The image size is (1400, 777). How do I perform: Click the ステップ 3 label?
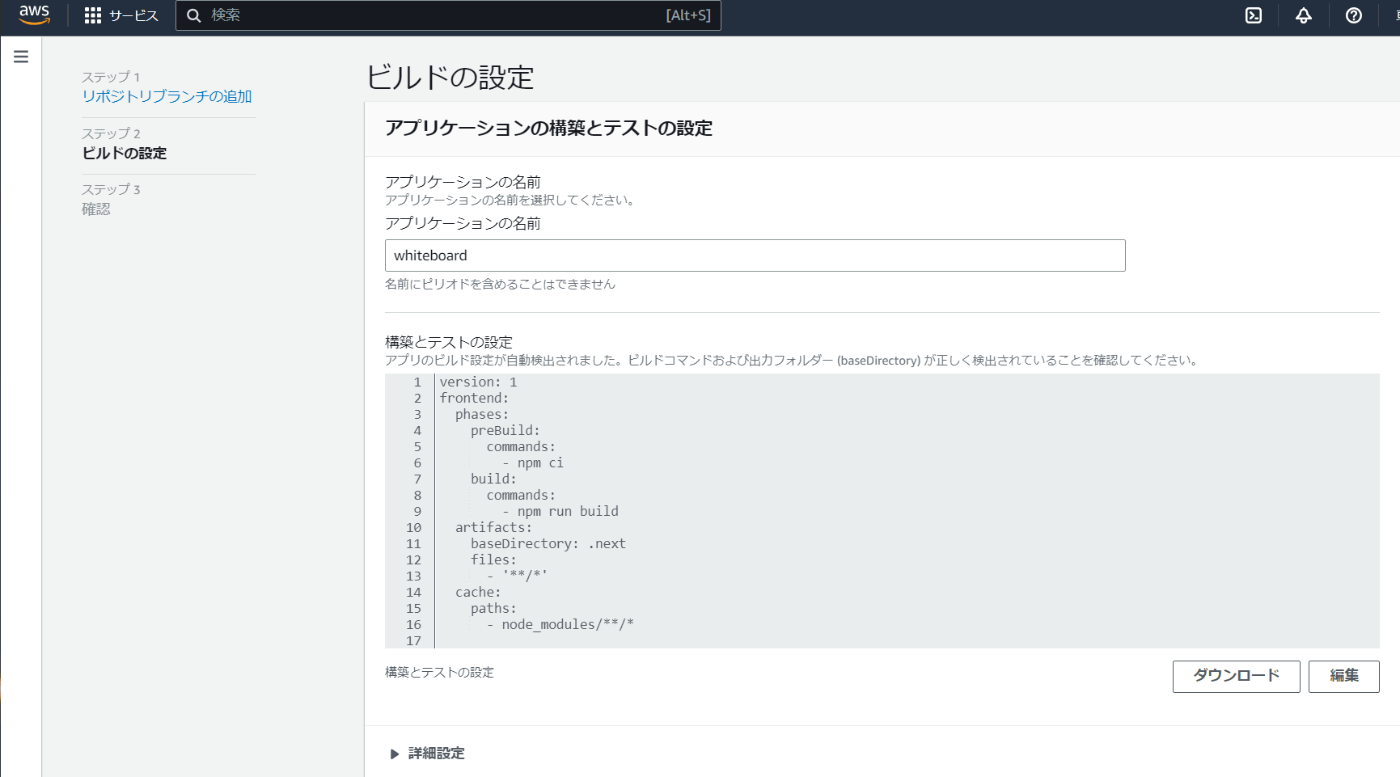111,189
